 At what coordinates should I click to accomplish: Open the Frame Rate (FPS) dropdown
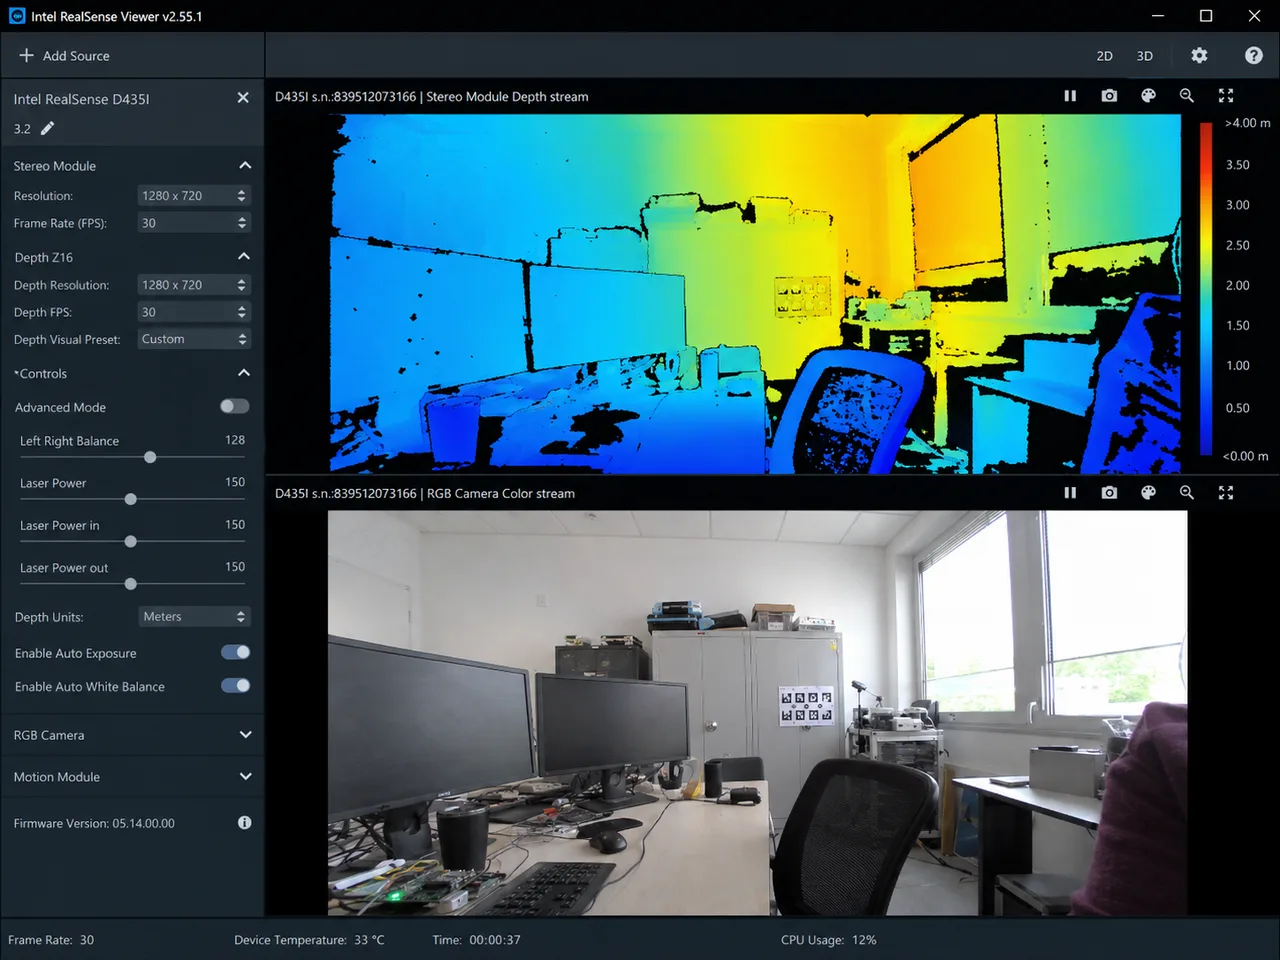pos(193,223)
